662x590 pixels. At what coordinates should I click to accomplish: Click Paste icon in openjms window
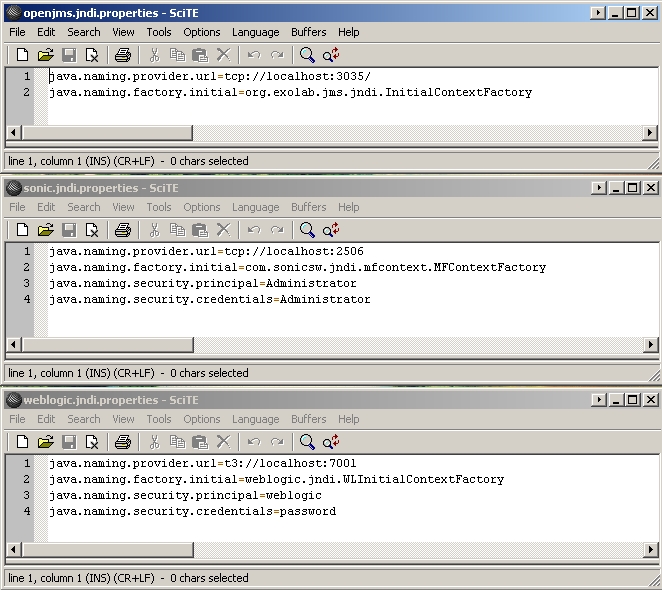pos(200,55)
